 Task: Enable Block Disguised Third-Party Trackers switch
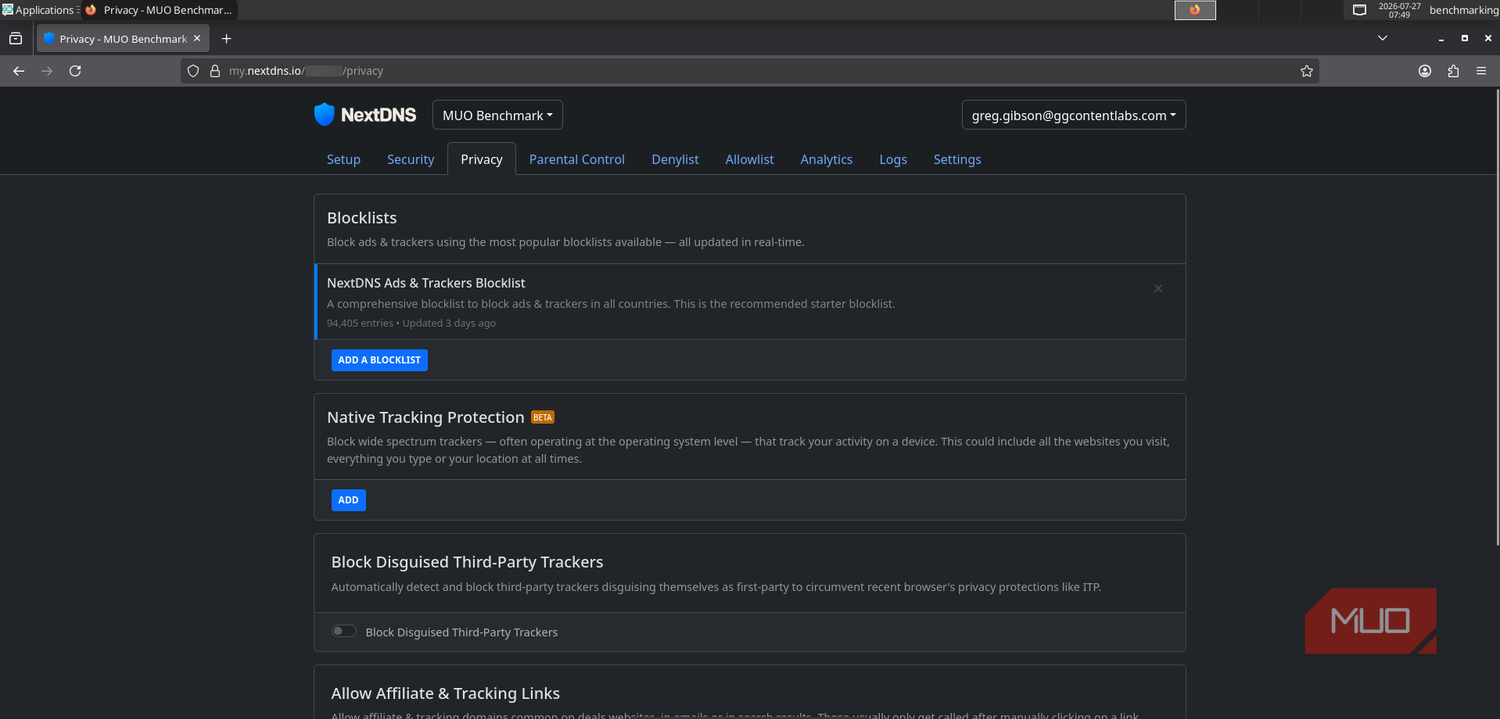click(344, 631)
